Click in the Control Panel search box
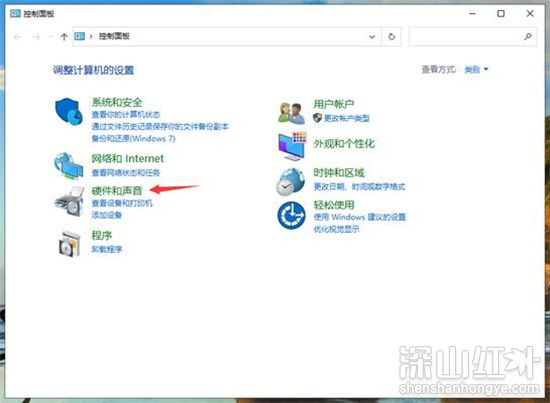This screenshot has width=550, height=403. (x=472, y=36)
